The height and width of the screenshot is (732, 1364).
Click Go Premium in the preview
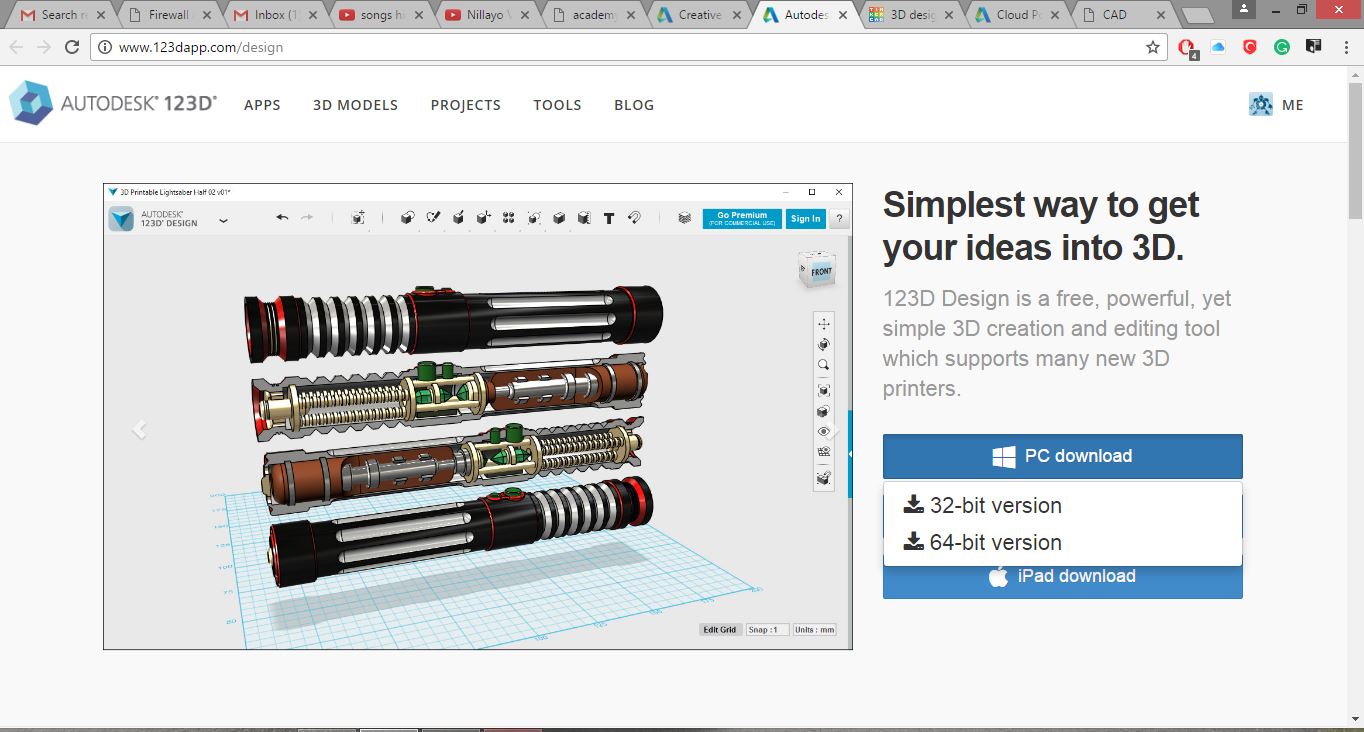[x=742, y=218]
